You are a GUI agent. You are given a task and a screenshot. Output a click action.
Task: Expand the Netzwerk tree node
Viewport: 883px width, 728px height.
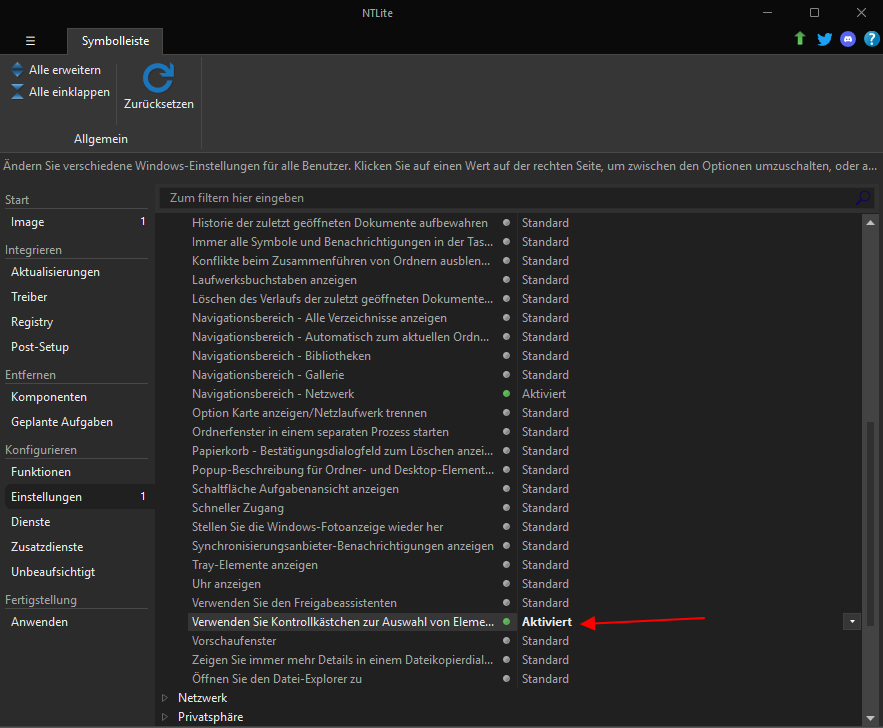point(165,698)
